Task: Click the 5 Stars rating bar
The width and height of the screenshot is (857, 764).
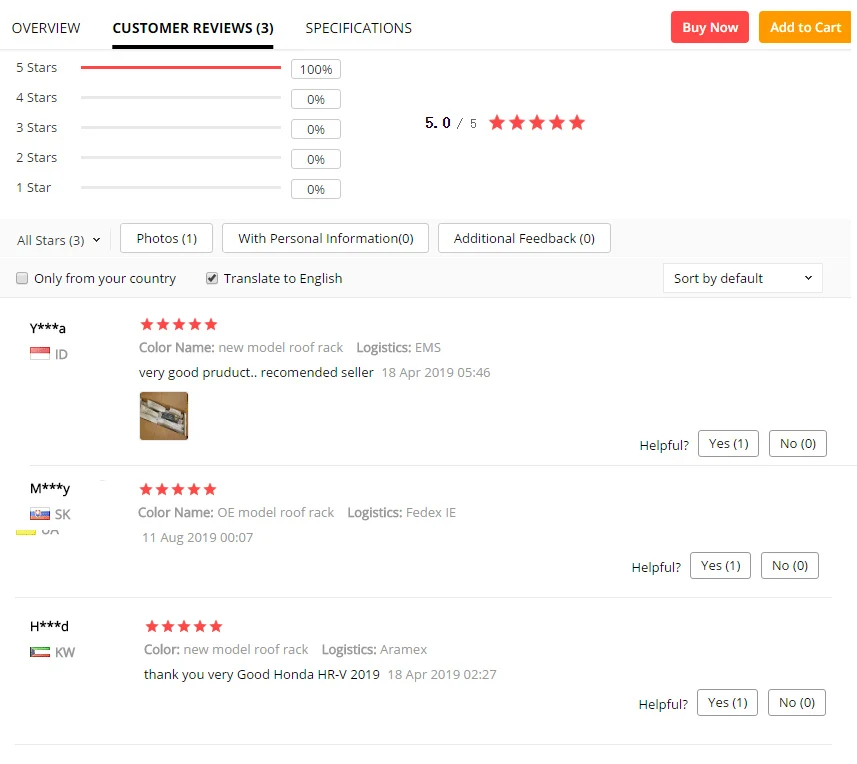Action: (x=181, y=68)
